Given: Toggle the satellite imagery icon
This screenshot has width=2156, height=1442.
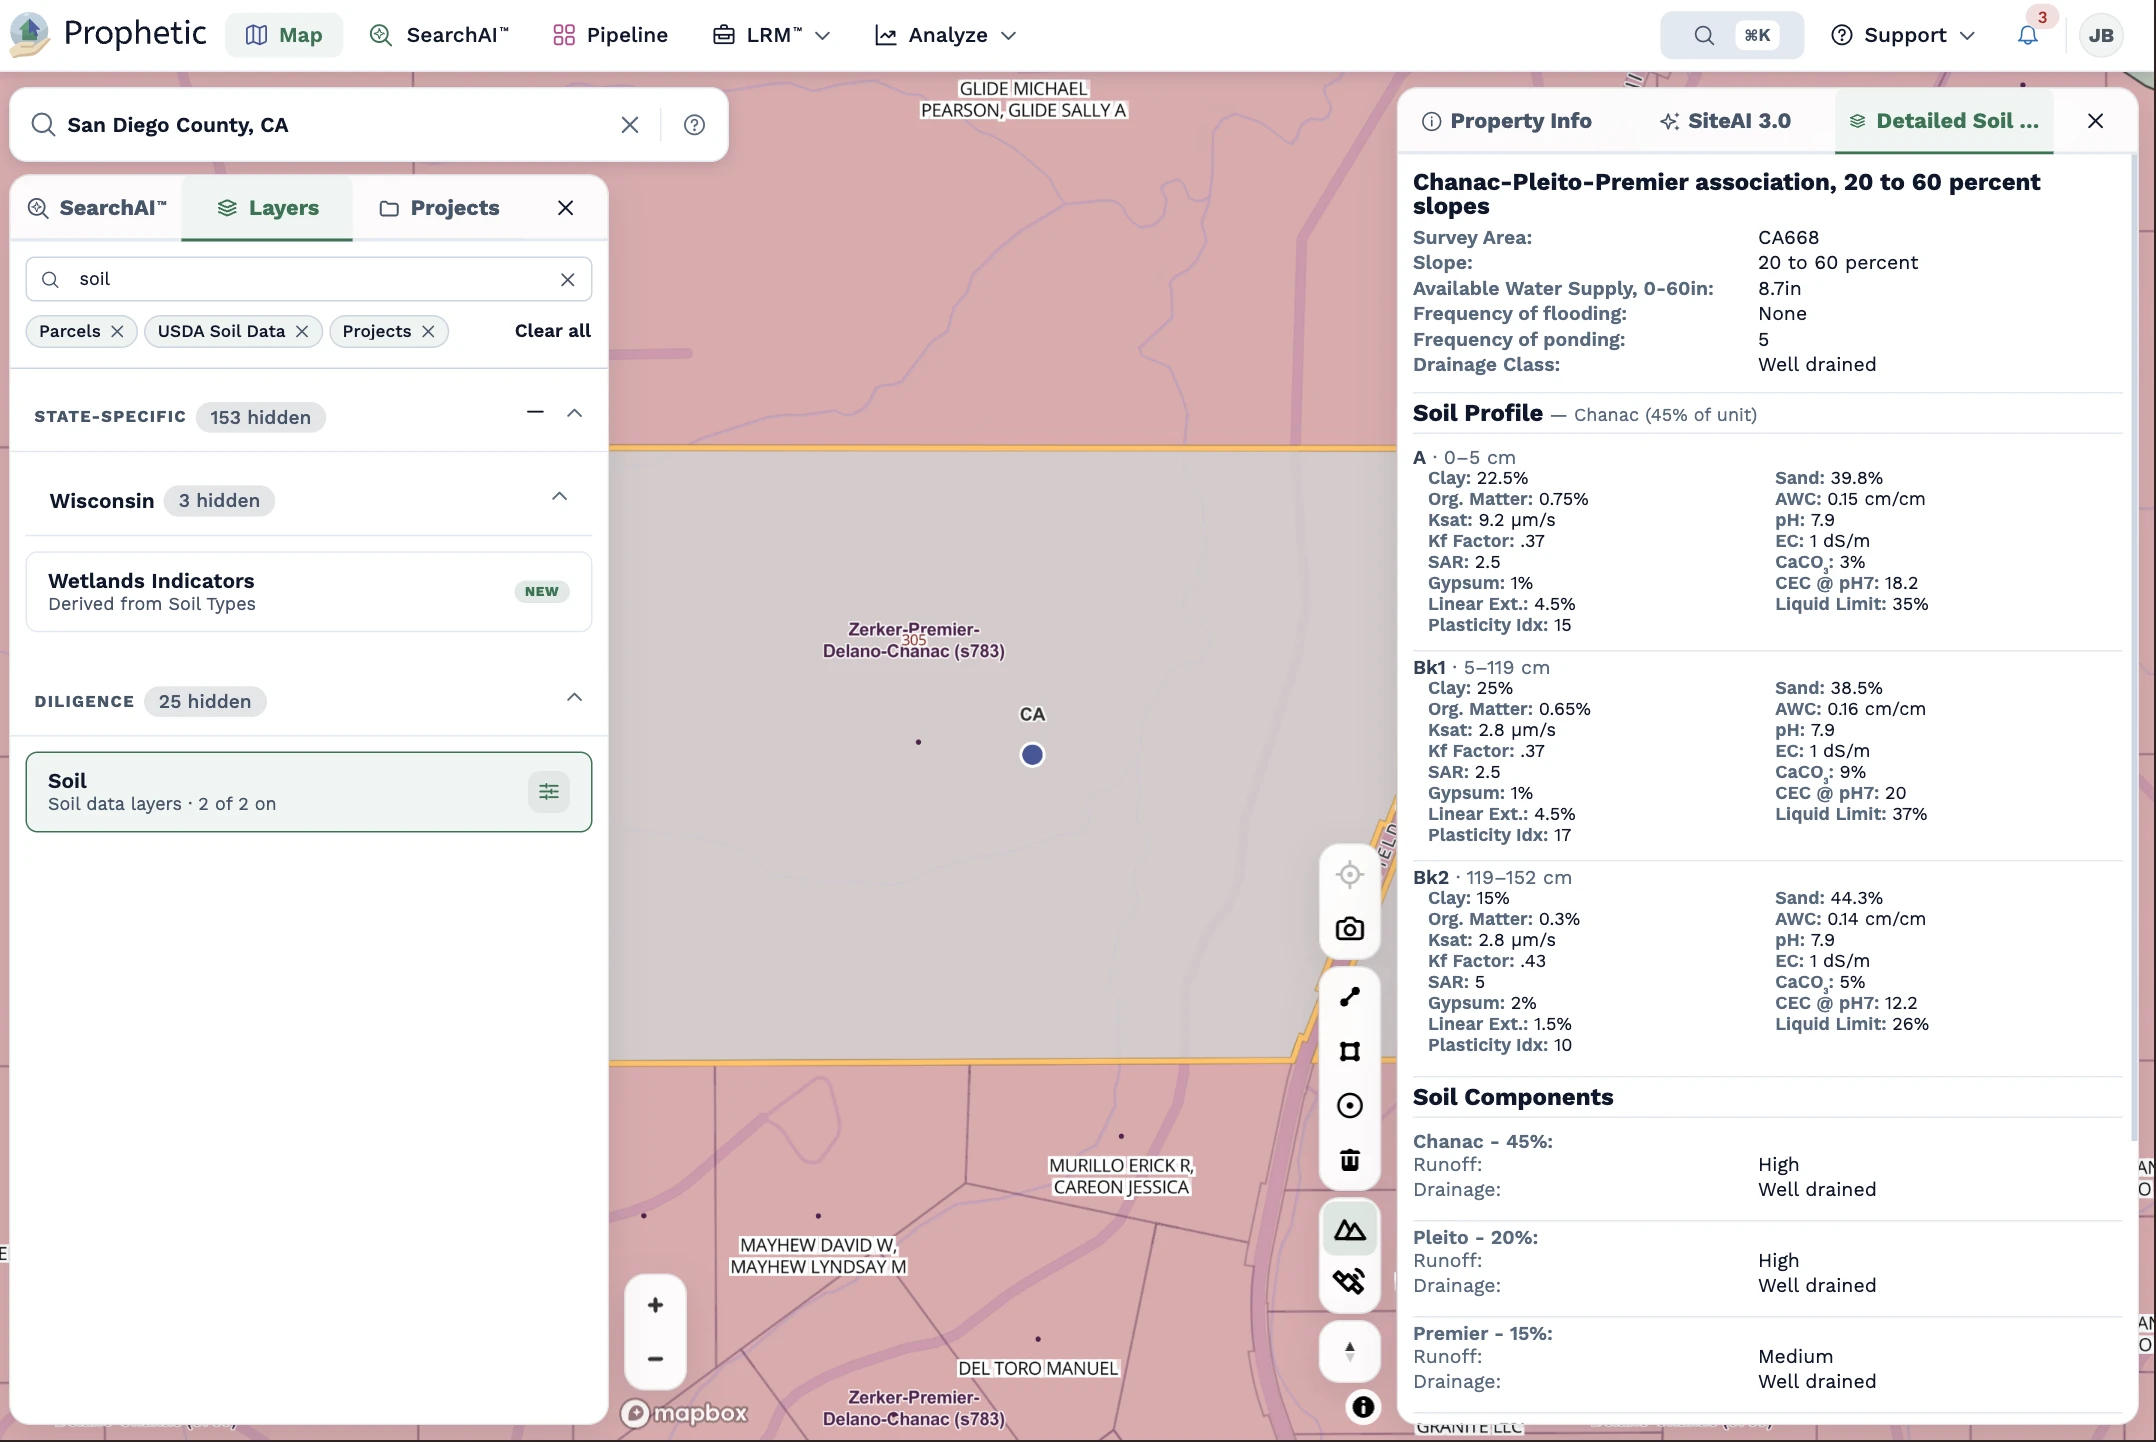Looking at the screenshot, I should 1350,1282.
